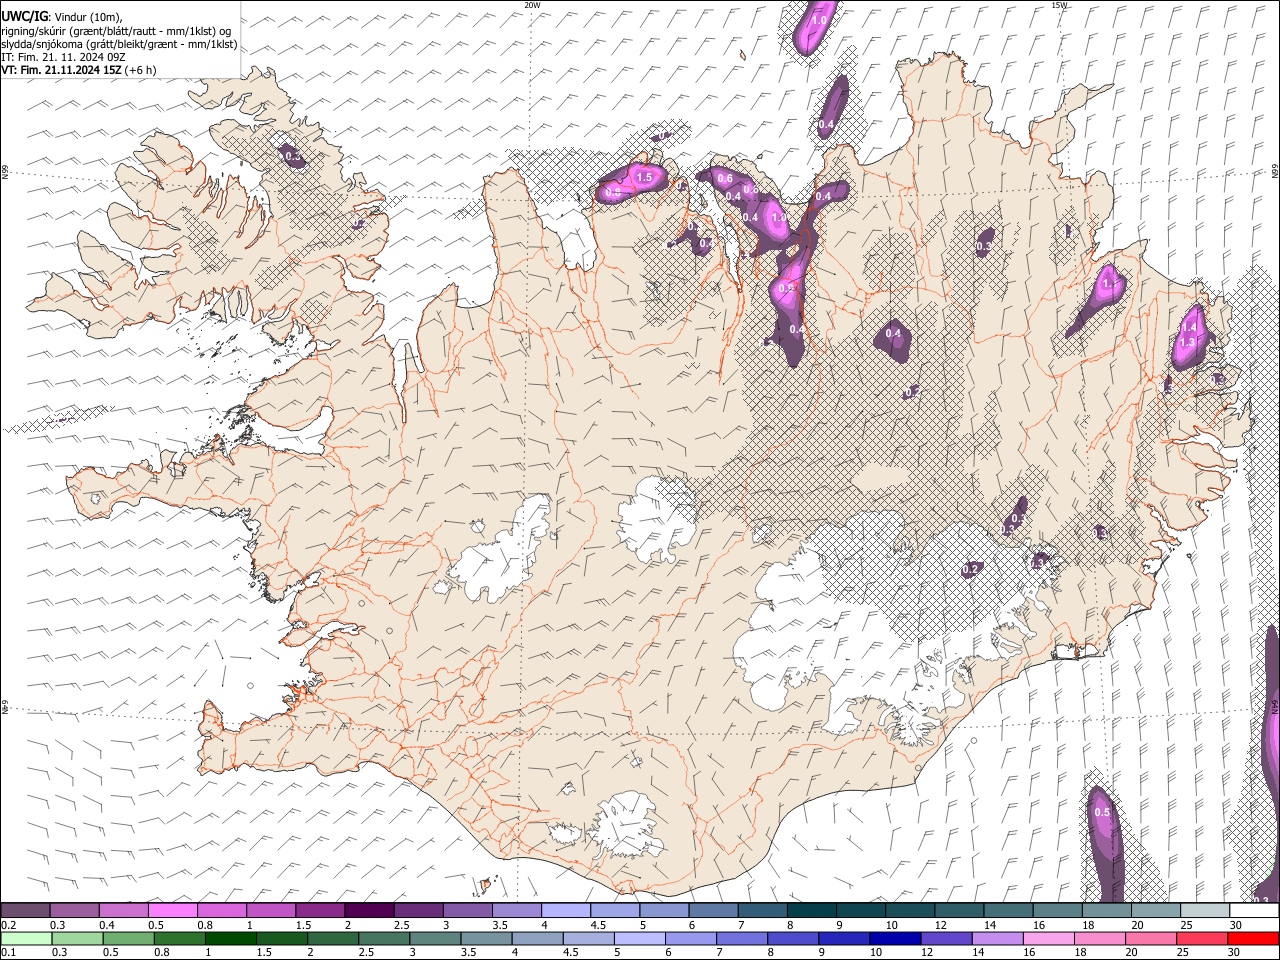1280x960 pixels.
Task: Pick the dark teal 8 swatch in upper legend
Action: [x=812, y=910]
